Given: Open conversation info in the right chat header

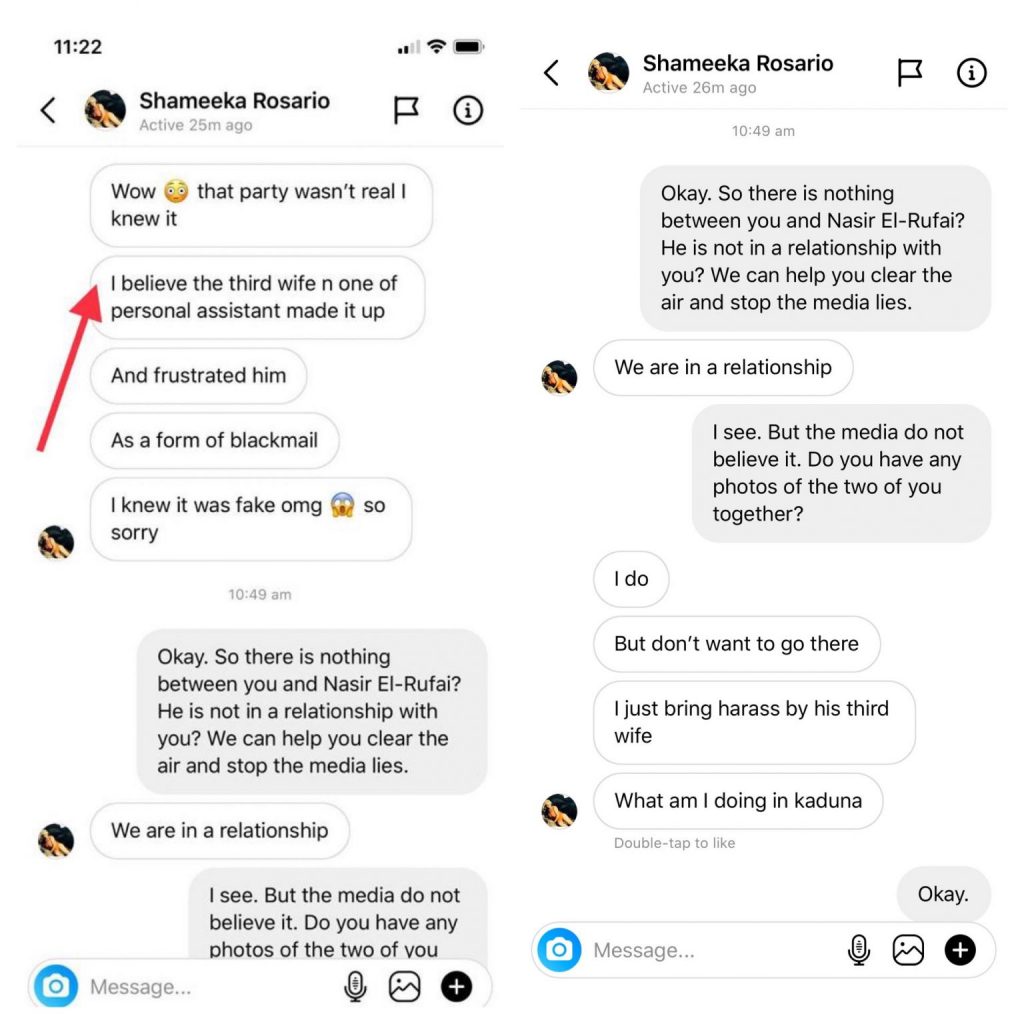Looking at the screenshot, I should point(972,73).
